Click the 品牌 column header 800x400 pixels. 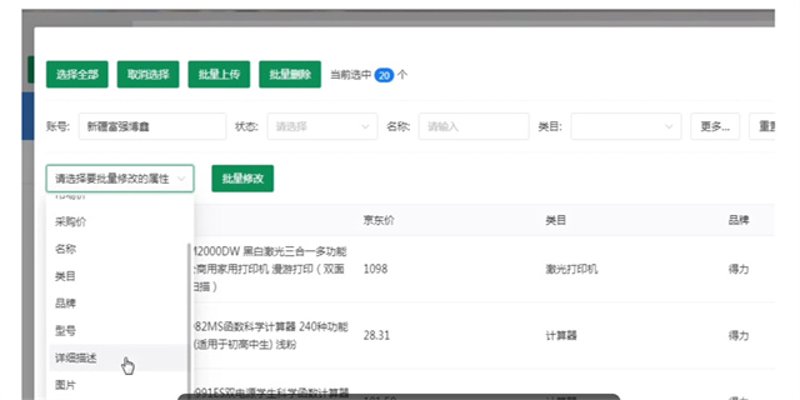(738, 220)
